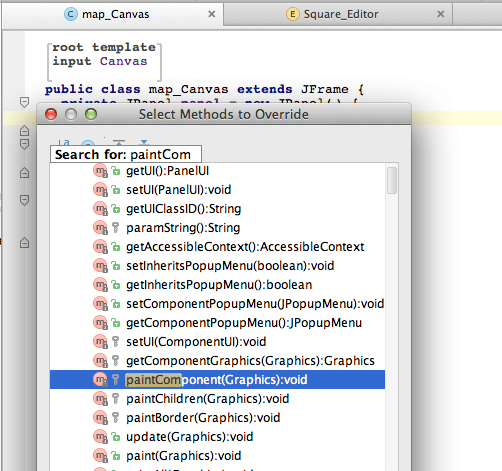The width and height of the screenshot is (502, 471).
Task: Click the method icon beside getUI():PanelUI
Action: pyautogui.click(x=100, y=171)
